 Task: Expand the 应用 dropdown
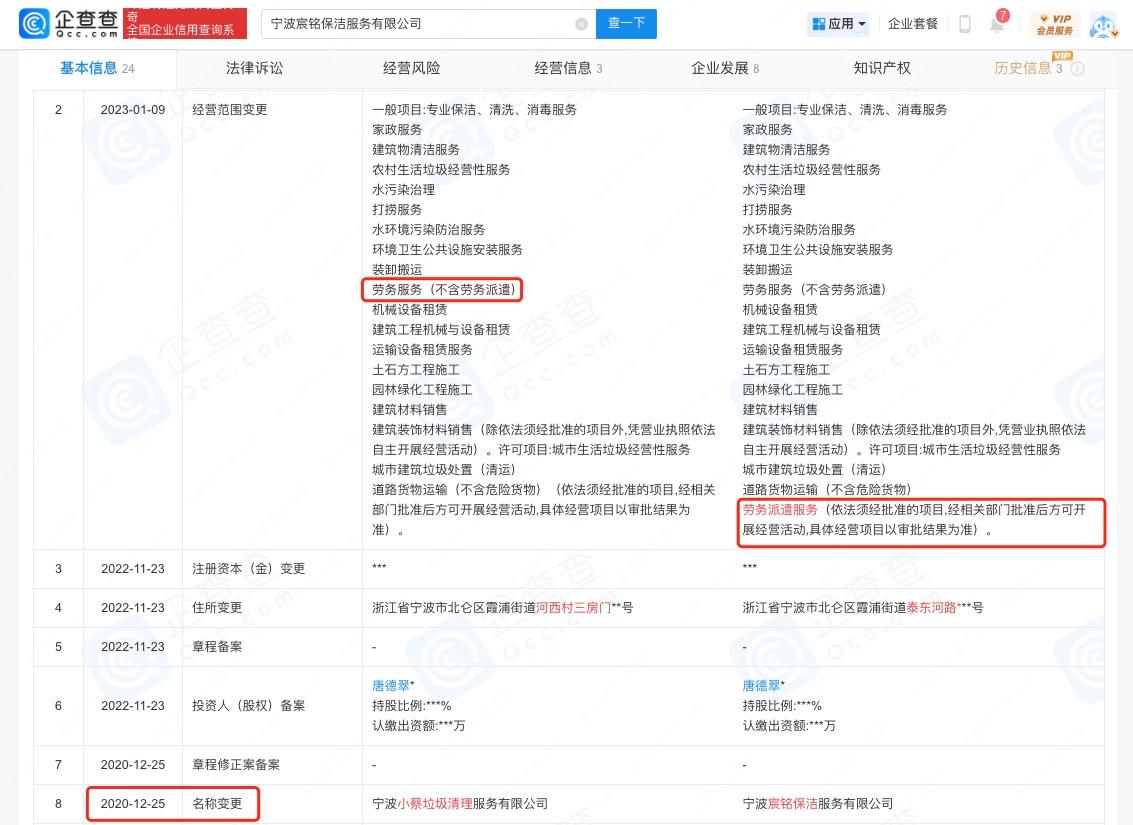pos(838,24)
